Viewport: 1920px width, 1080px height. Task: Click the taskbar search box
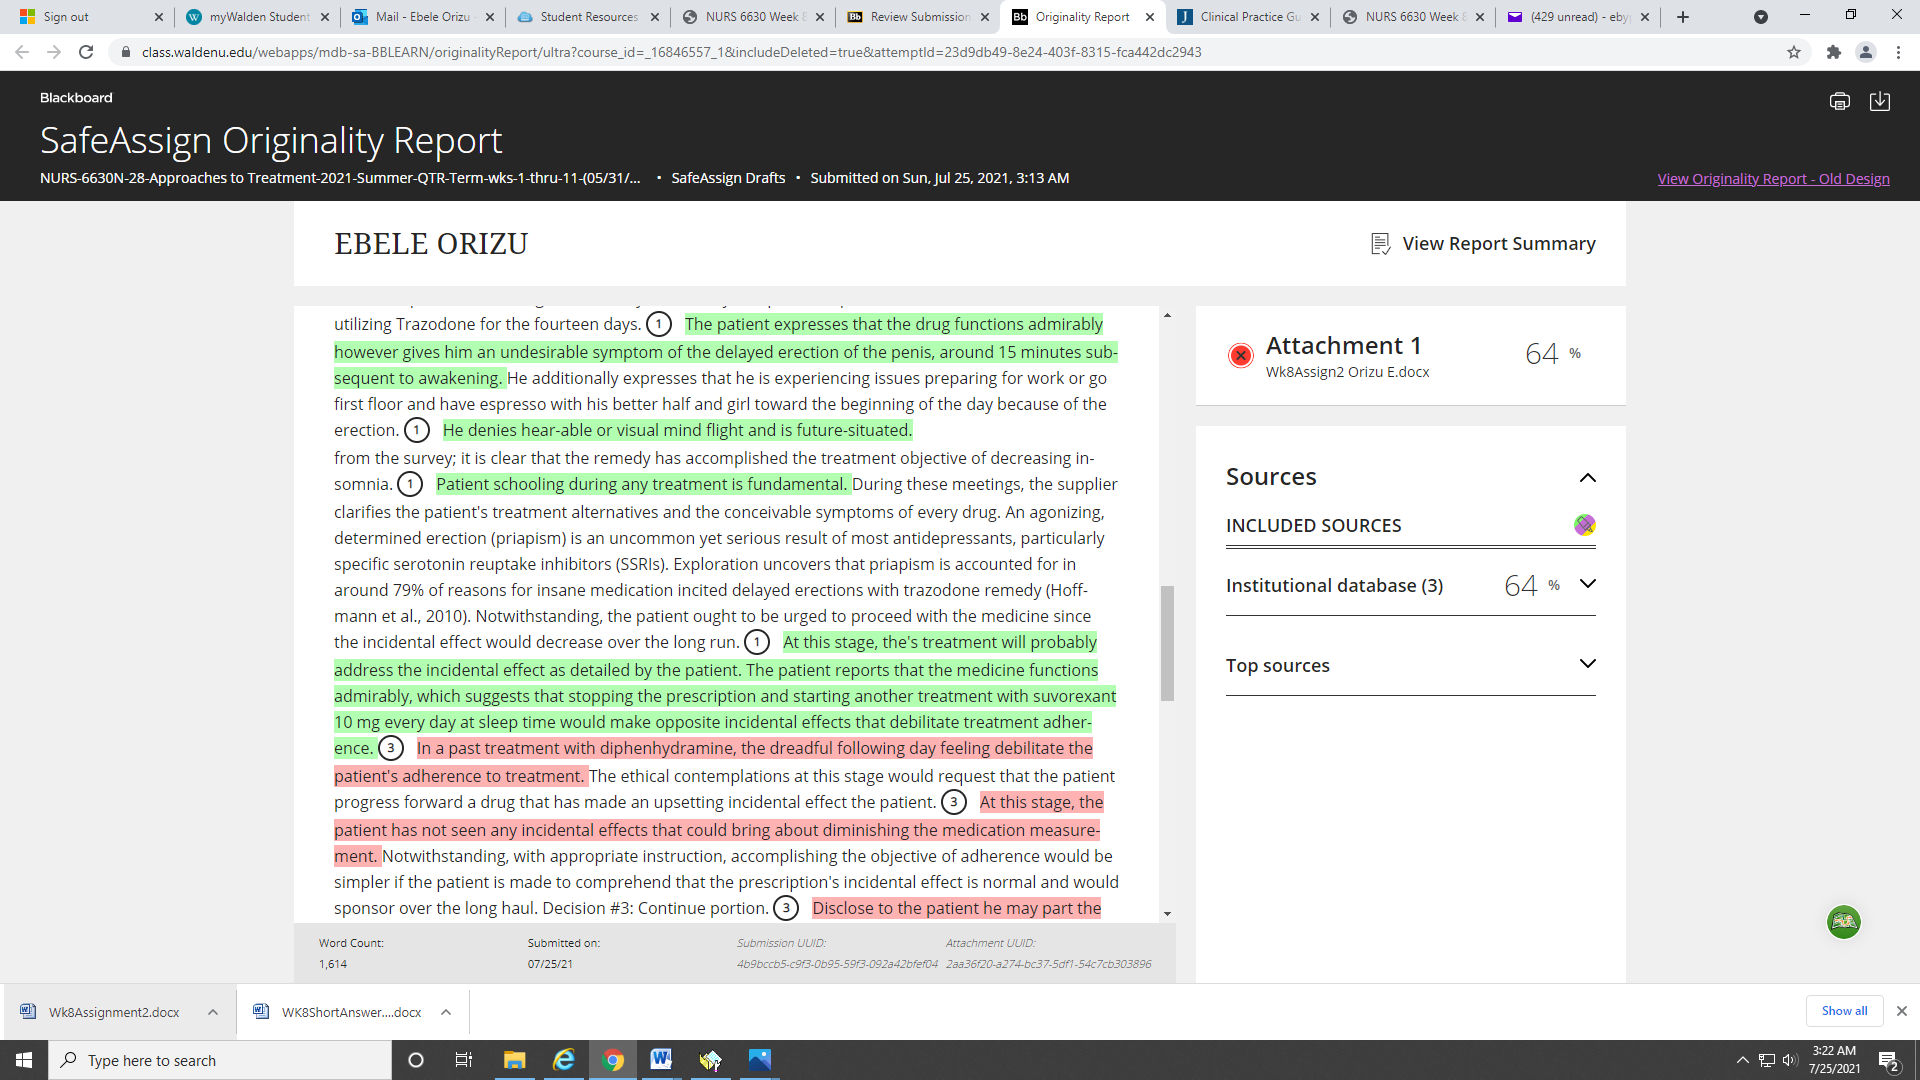(220, 1060)
